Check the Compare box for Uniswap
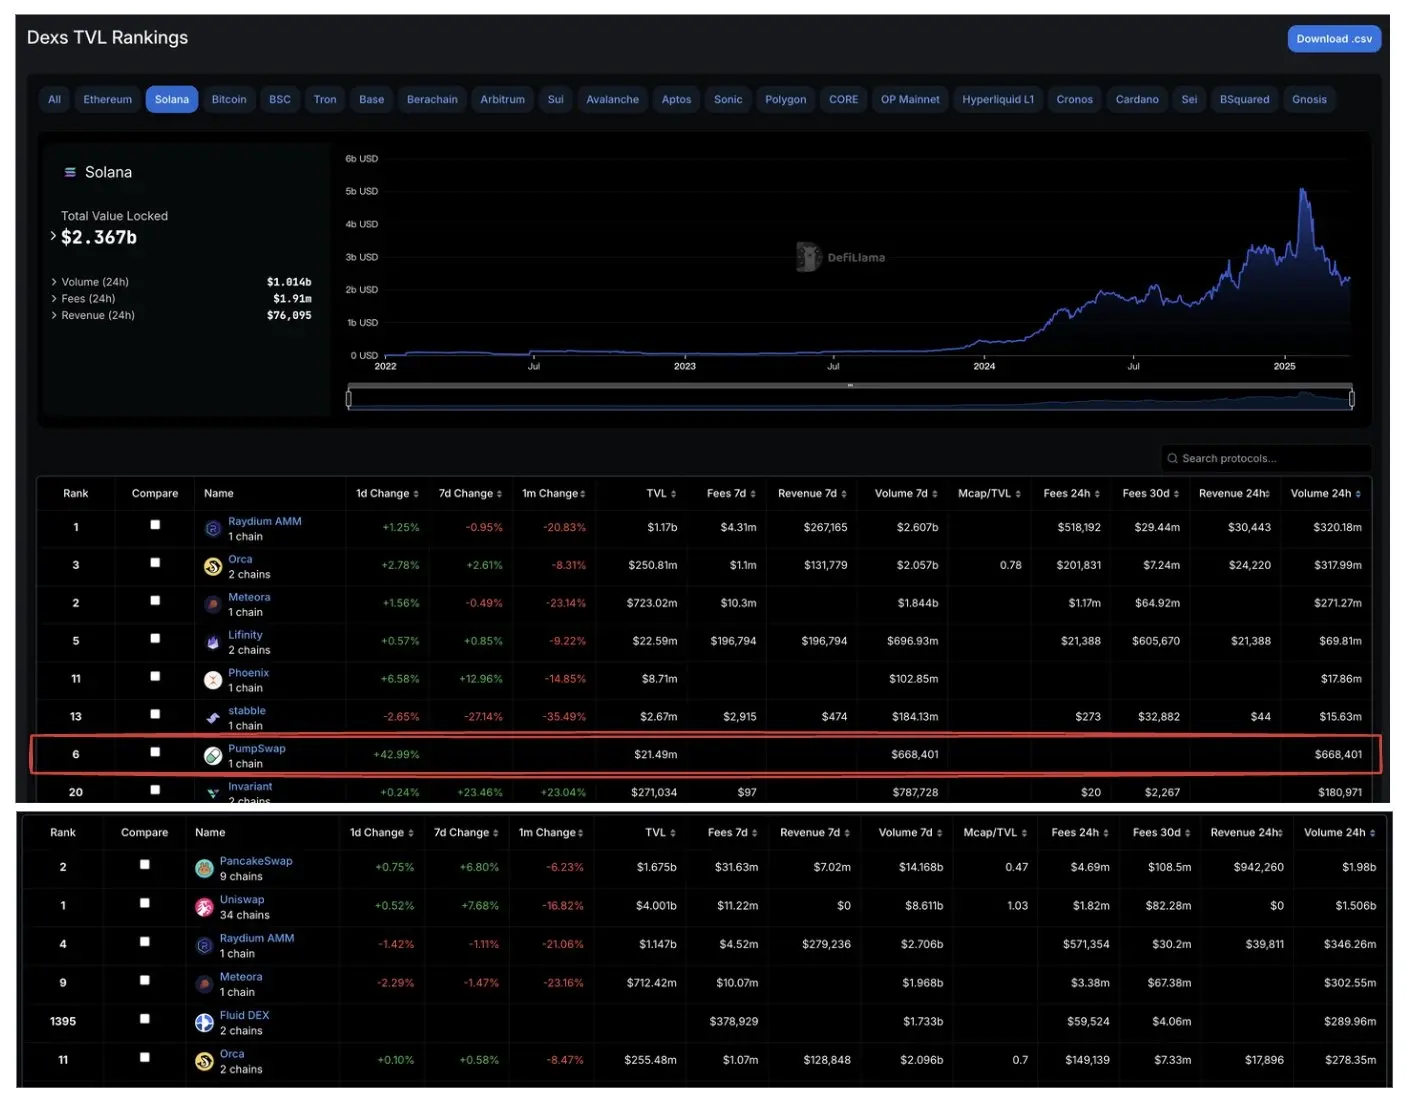Screen dimensions: 1406x1102 [143, 905]
